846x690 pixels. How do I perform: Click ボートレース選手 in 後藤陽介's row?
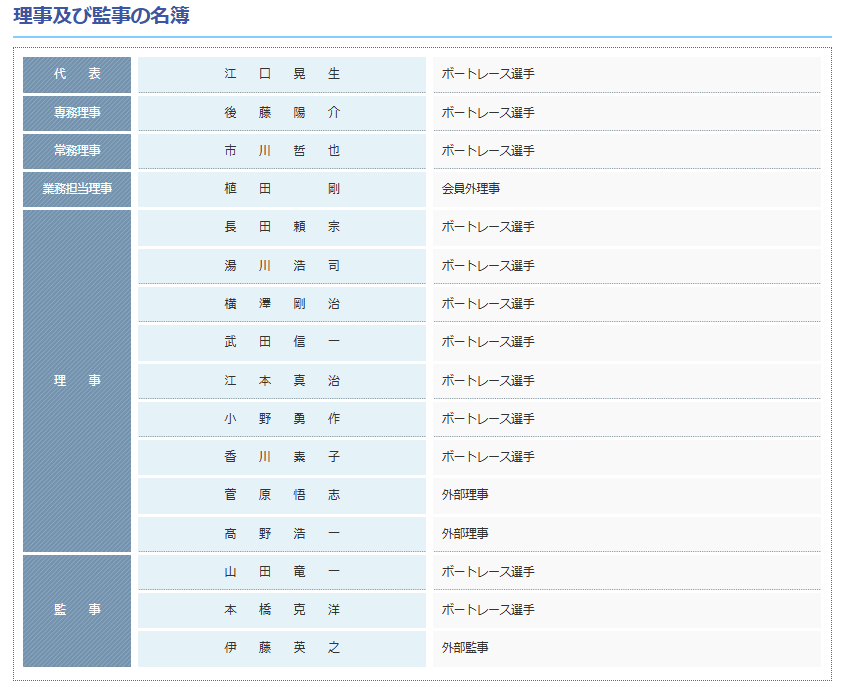[x=488, y=113]
